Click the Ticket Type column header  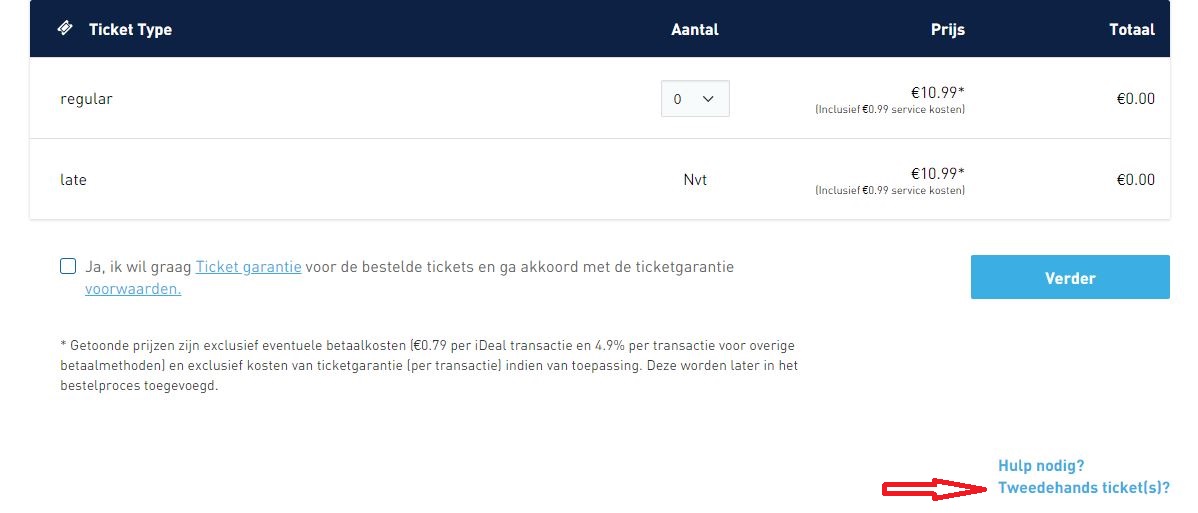pos(130,29)
